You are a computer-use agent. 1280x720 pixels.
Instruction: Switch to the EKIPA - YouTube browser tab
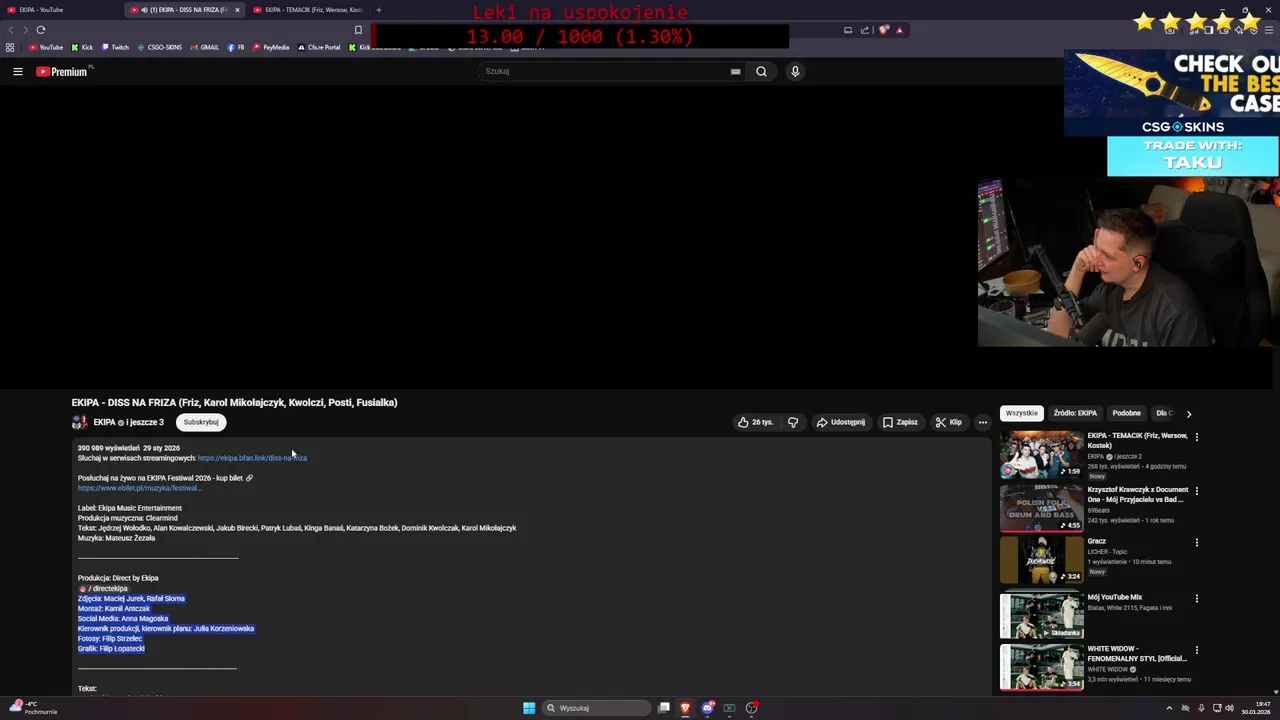(x=60, y=10)
